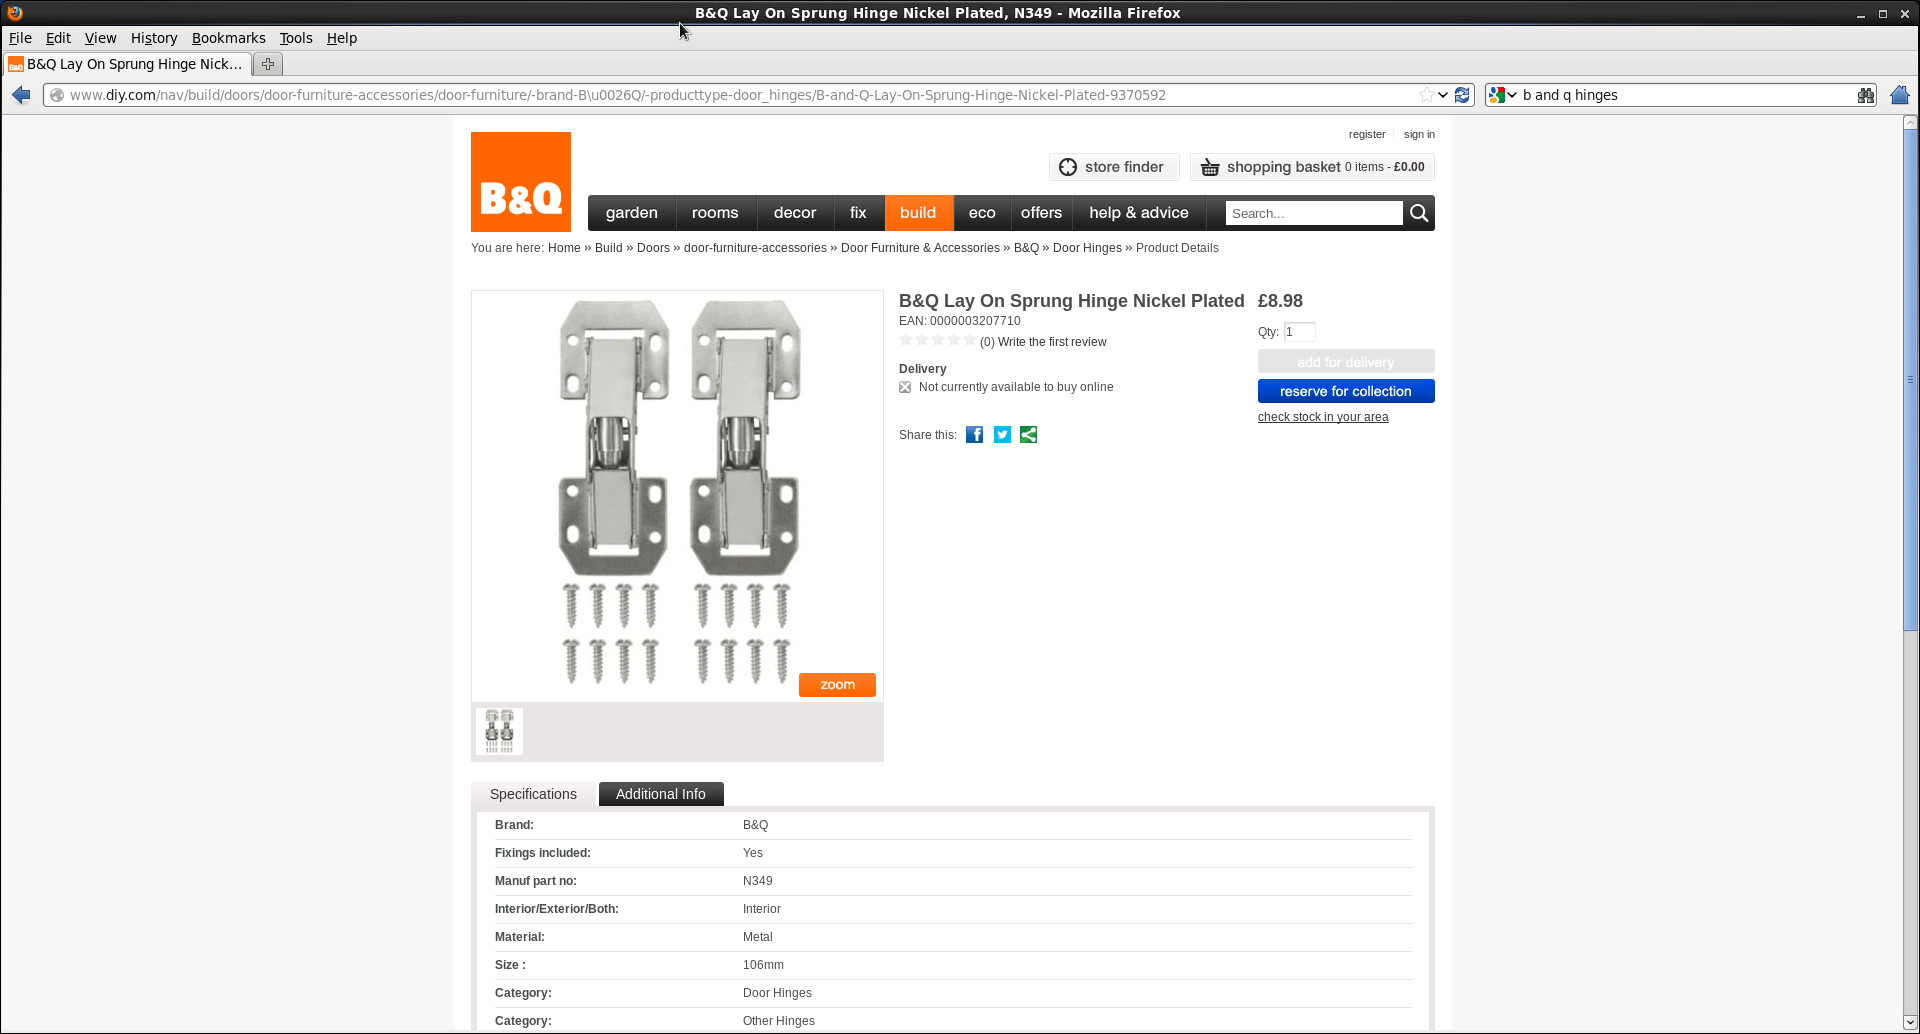Open the shopping basket
The width and height of the screenshot is (1920, 1034).
click(1312, 167)
